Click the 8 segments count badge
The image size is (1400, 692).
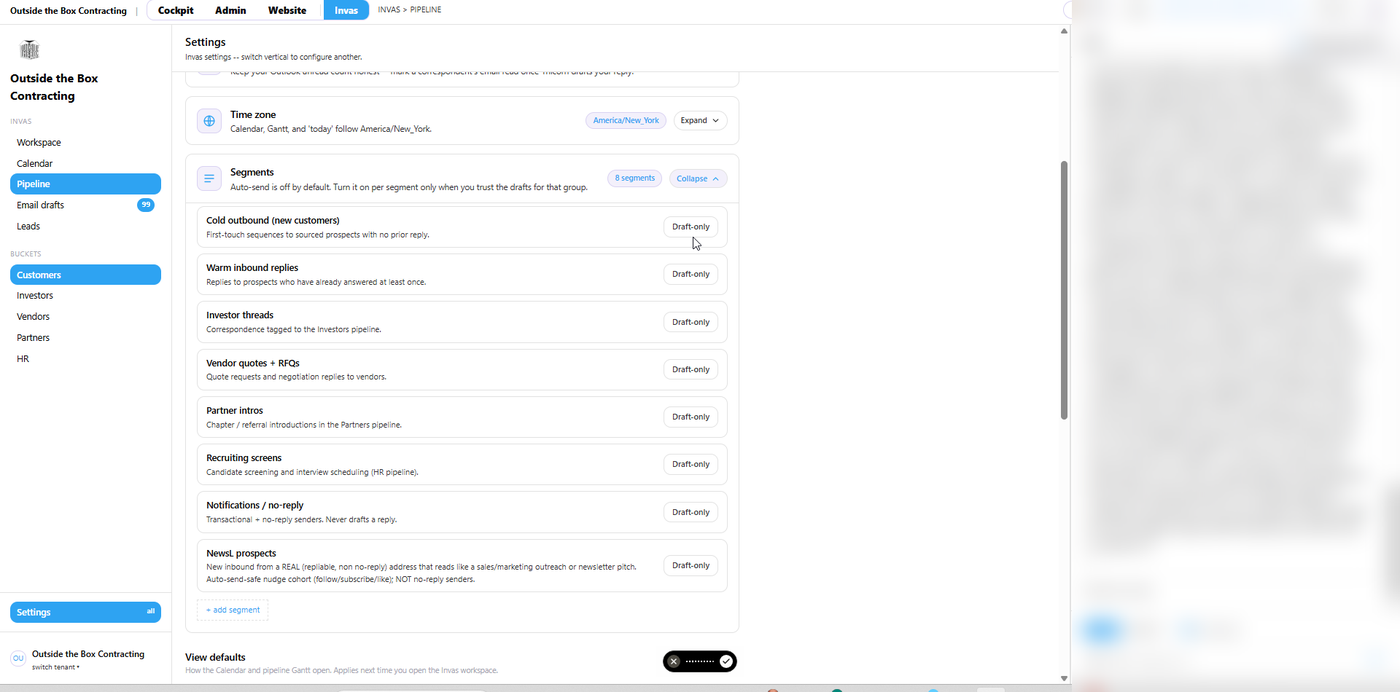point(635,178)
